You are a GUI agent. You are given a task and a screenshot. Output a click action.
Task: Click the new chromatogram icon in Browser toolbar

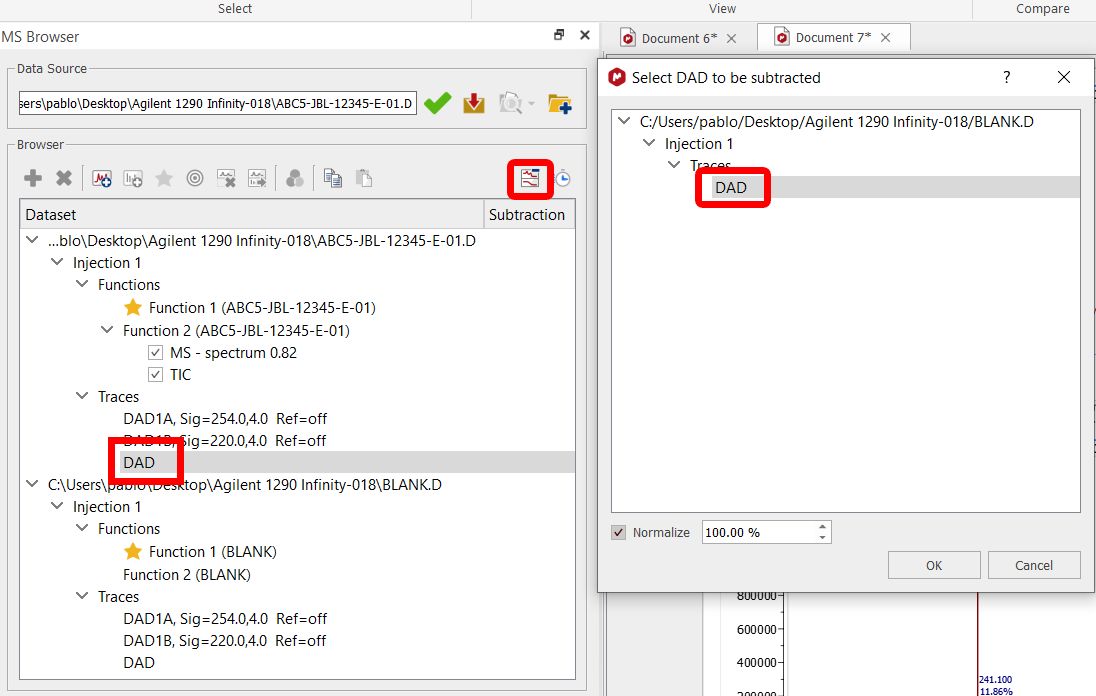pyautogui.click(x=102, y=178)
